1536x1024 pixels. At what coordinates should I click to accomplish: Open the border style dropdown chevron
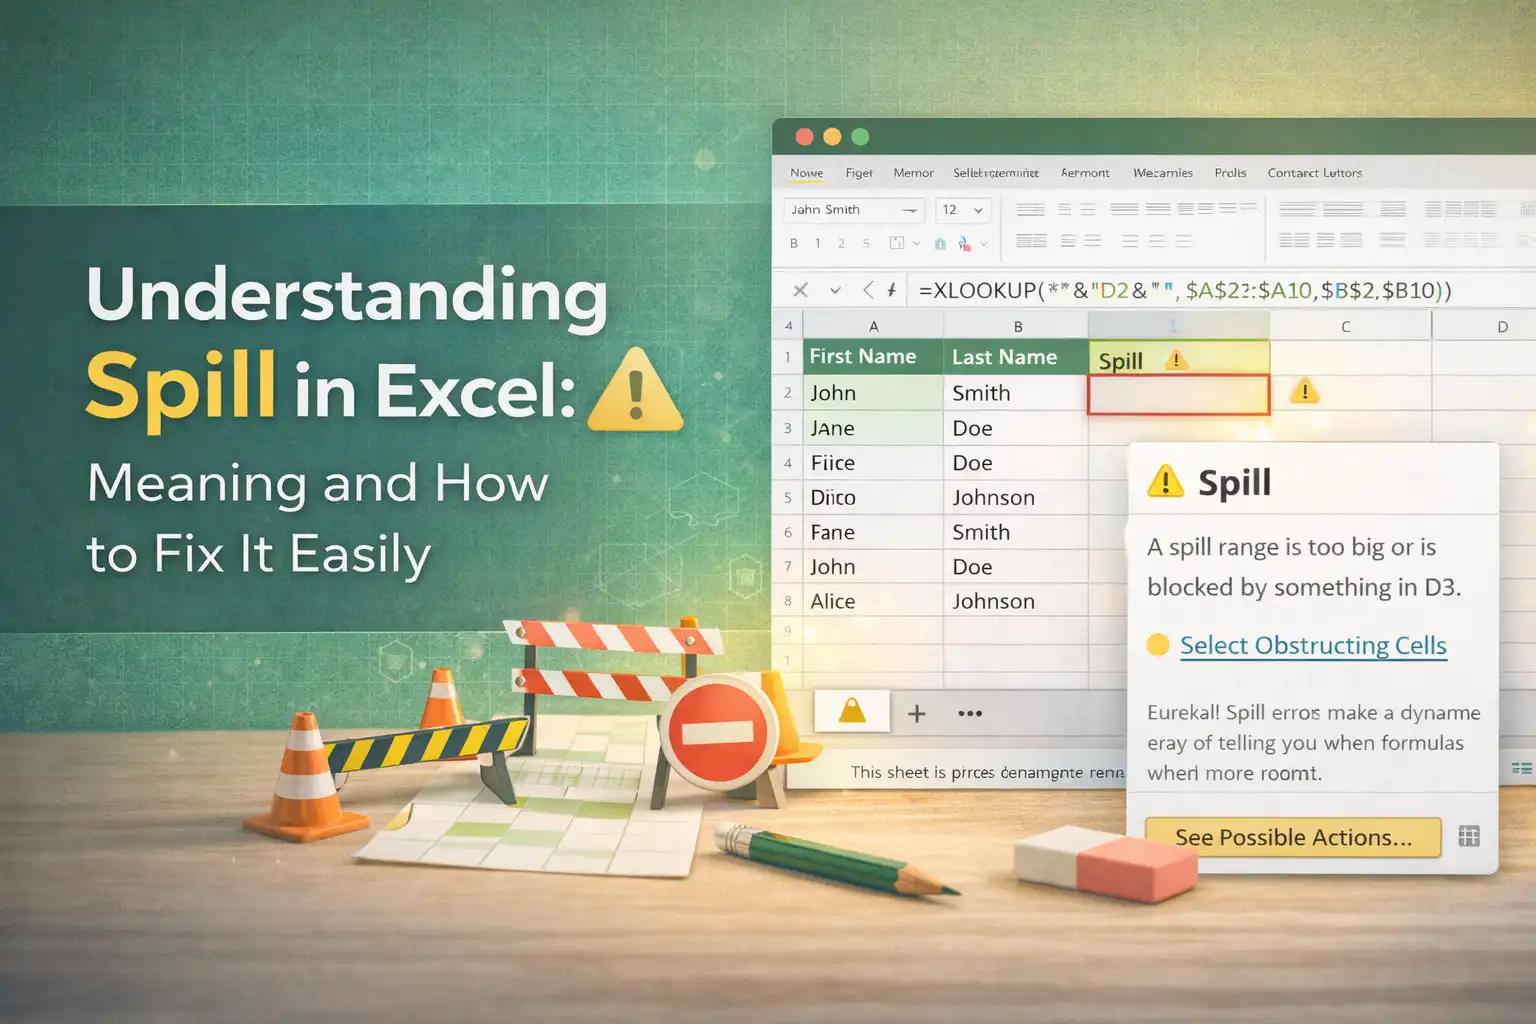tap(915, 243)
